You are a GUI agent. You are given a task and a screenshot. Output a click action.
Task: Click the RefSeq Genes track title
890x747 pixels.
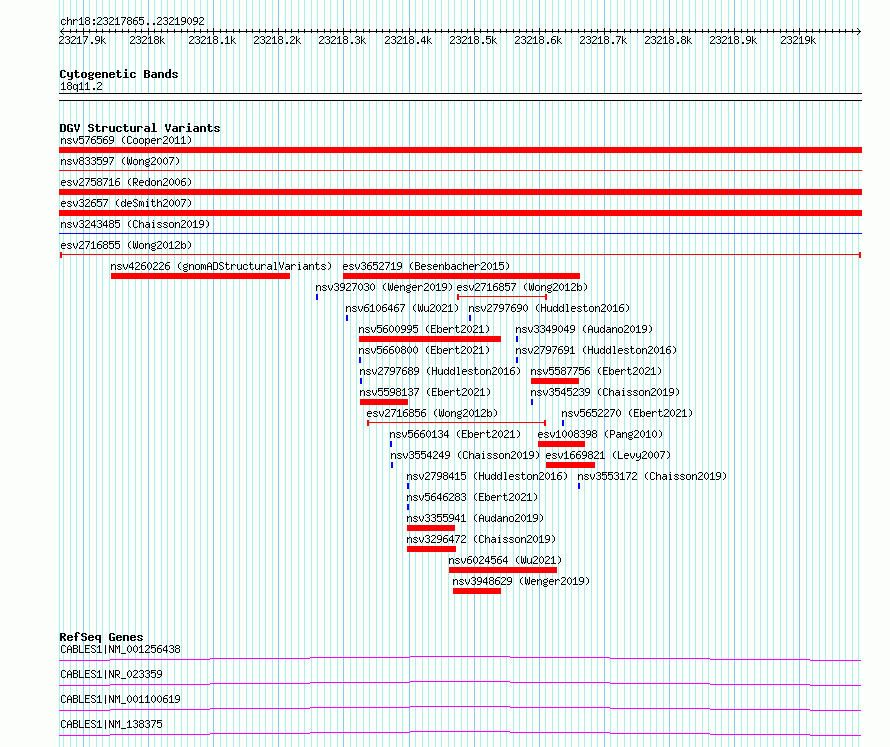101,637
